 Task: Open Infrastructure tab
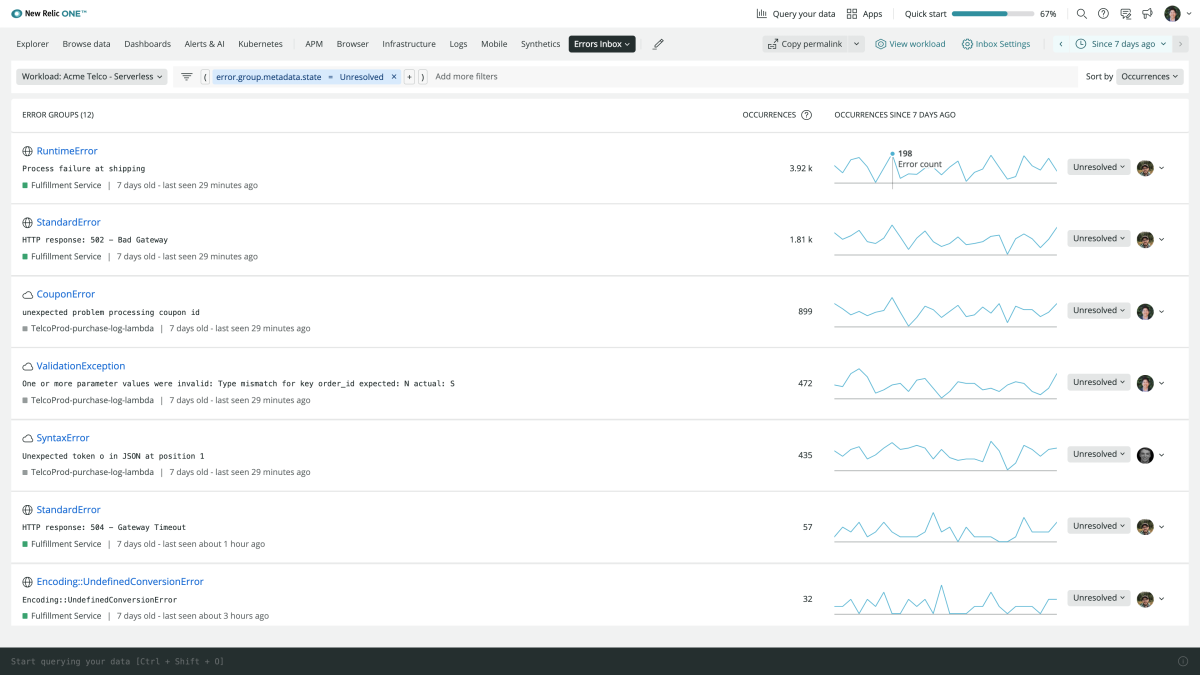(409, 44)
